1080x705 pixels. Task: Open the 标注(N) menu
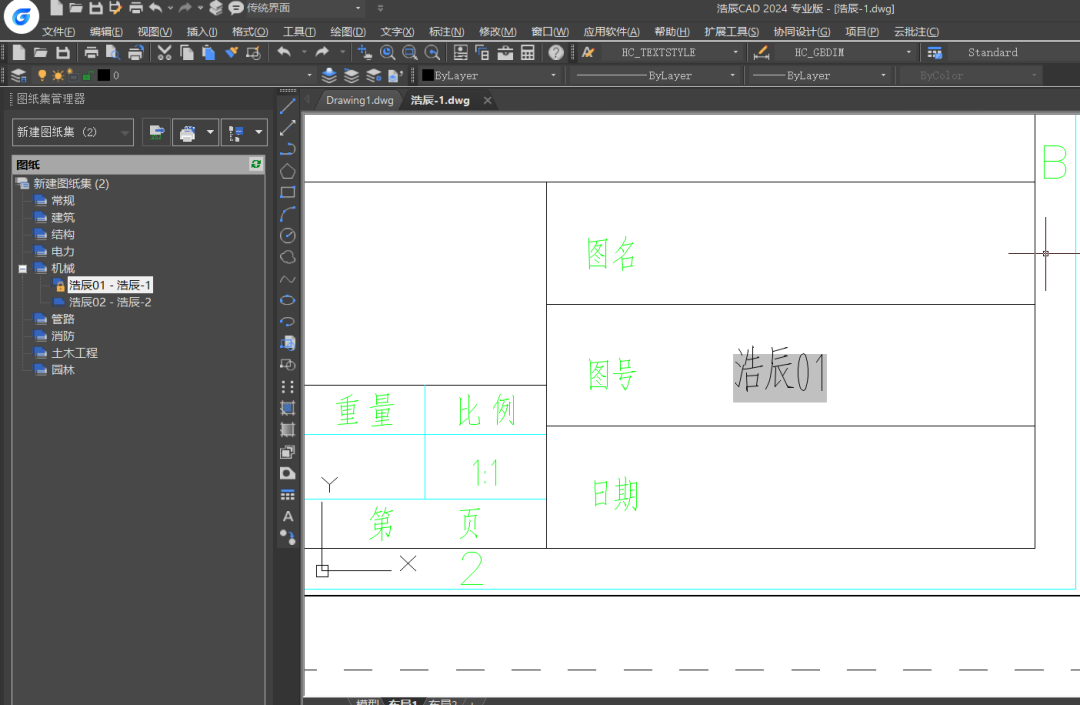pyautogui.click(x=446, y=32)
